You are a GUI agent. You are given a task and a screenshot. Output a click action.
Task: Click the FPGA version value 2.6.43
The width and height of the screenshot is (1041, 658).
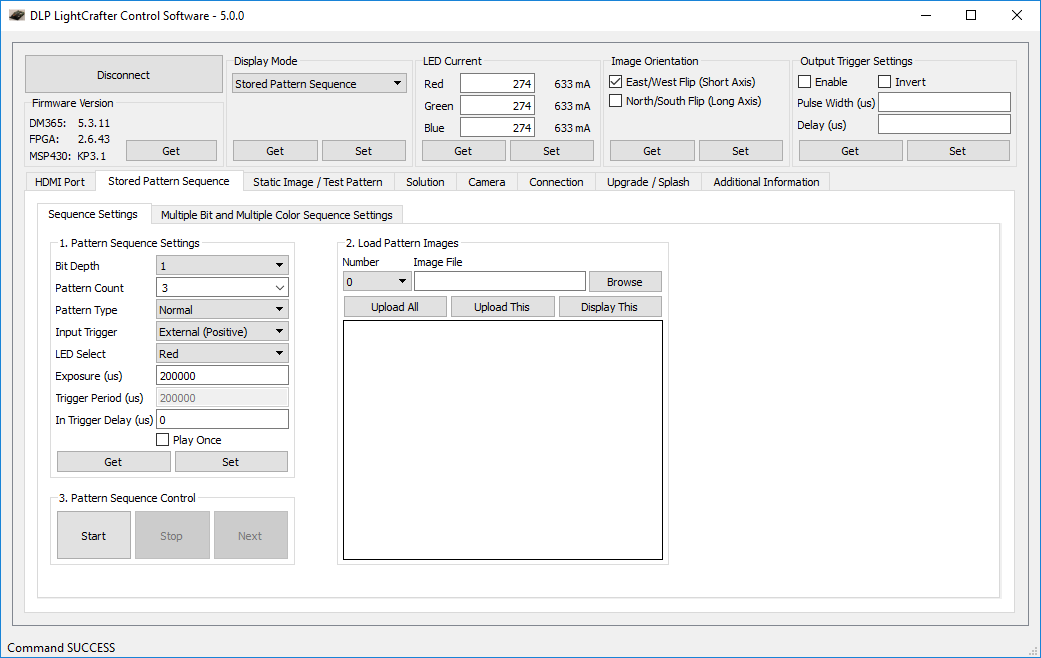tap(94, 139)
